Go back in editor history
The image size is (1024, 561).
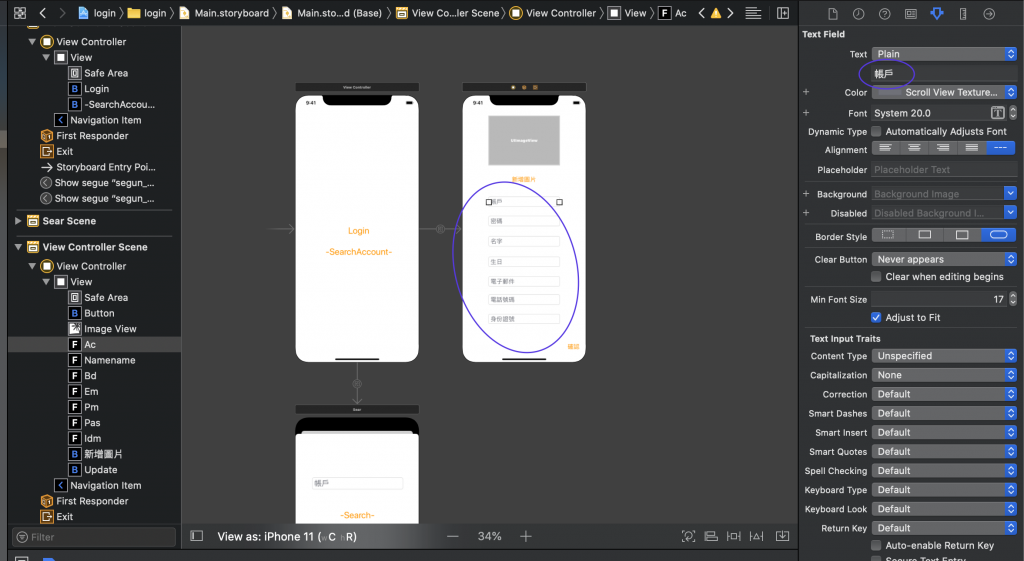42,12
